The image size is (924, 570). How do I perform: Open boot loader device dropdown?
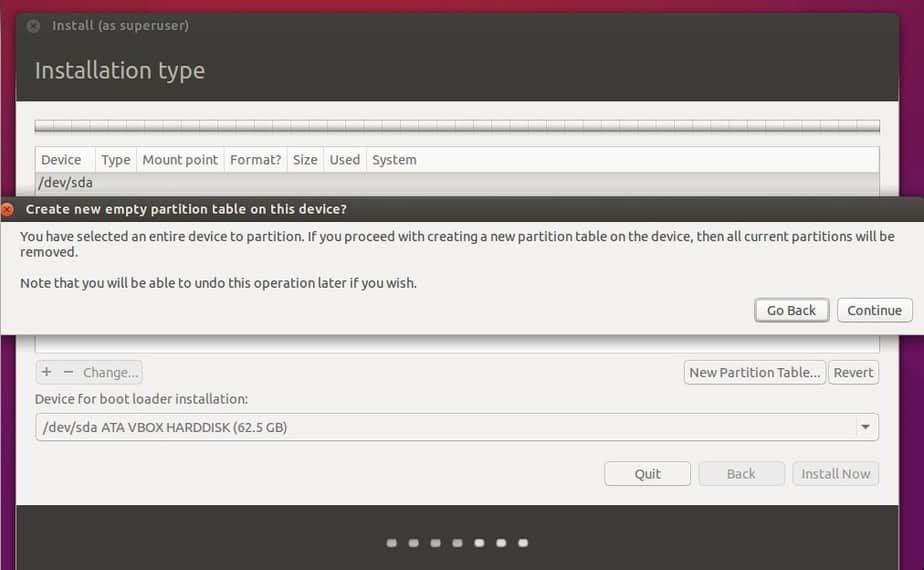pos(457,427)
